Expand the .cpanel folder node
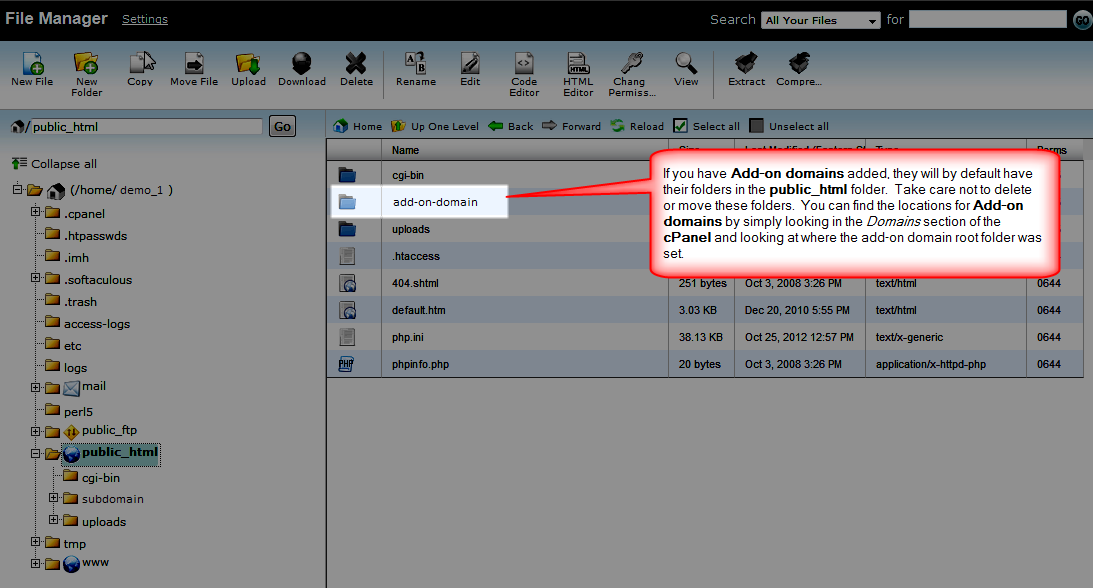This screenshot has height=588, width=1093. 36,212
